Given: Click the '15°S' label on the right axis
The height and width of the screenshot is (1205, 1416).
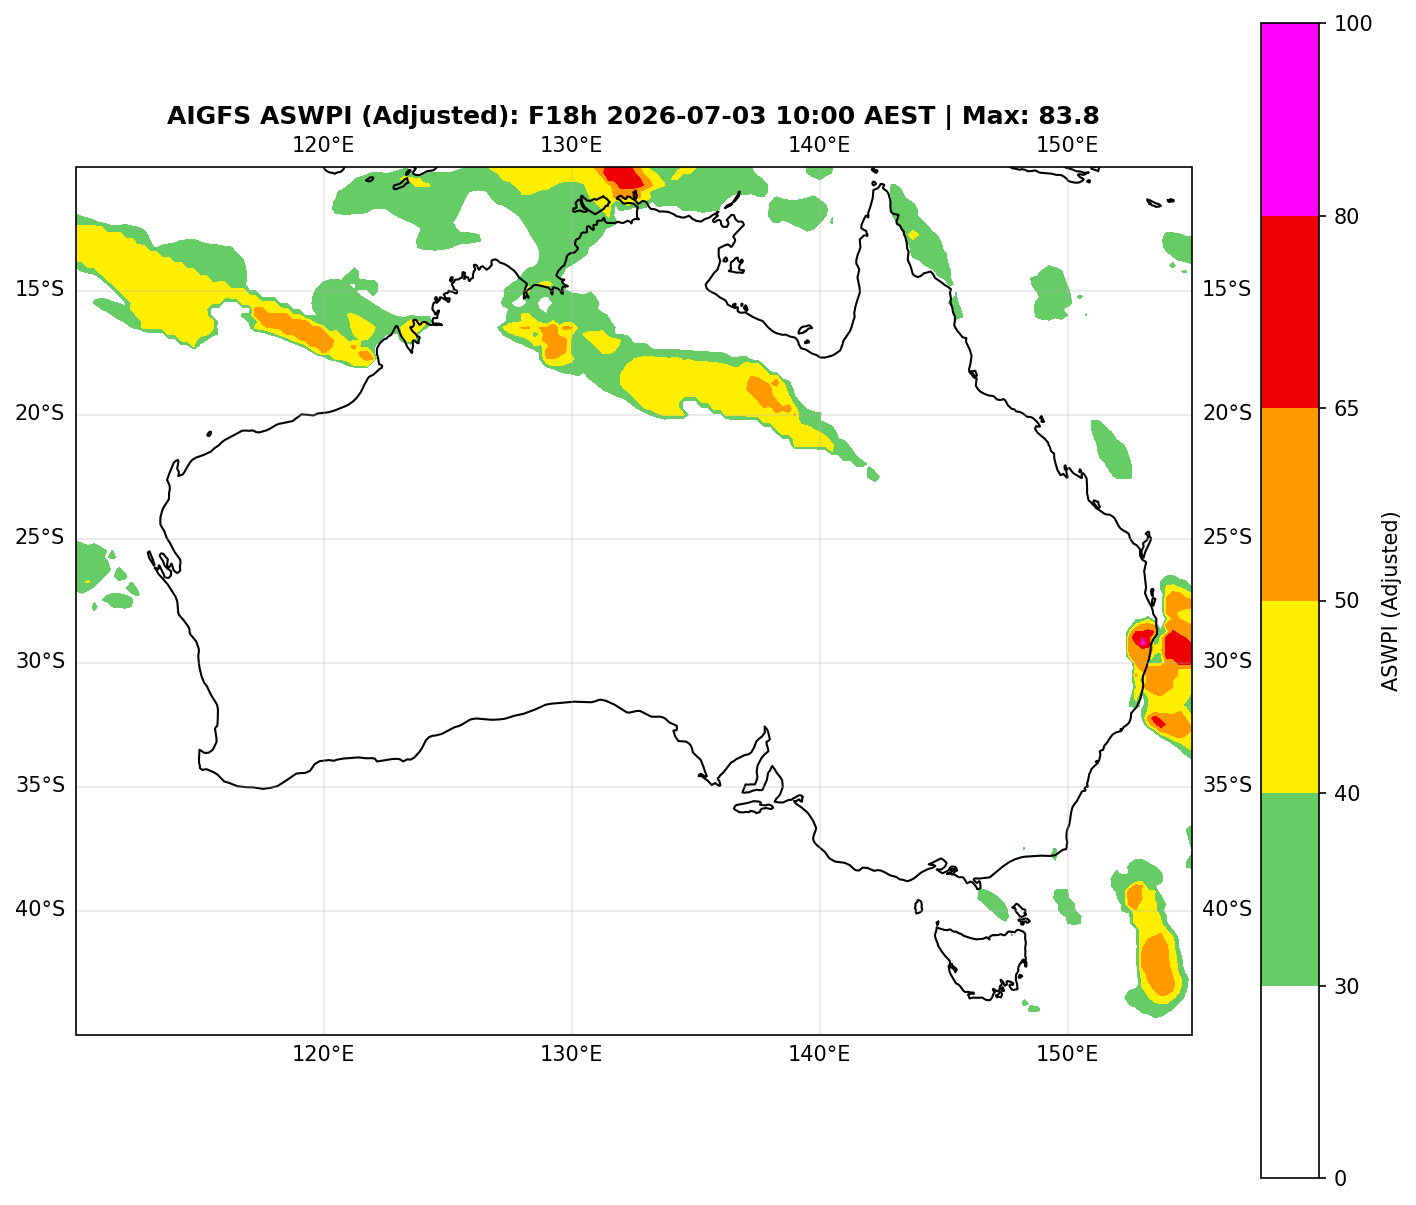Looking at the screenshot, I should pos(1227,290).
